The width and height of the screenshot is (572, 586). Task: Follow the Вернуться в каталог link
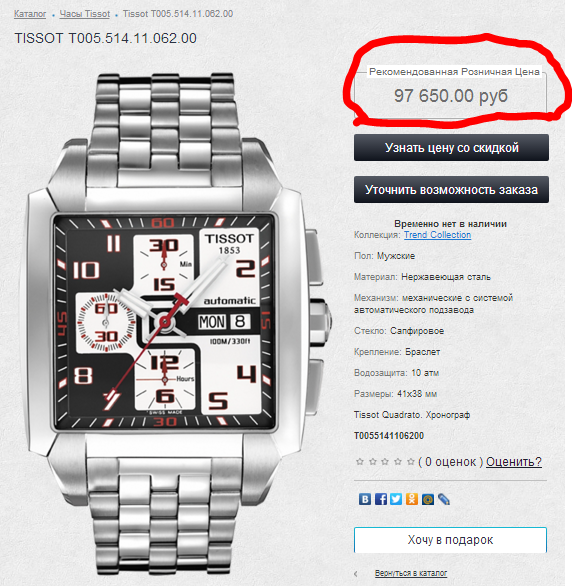click(x=411, y=573)
